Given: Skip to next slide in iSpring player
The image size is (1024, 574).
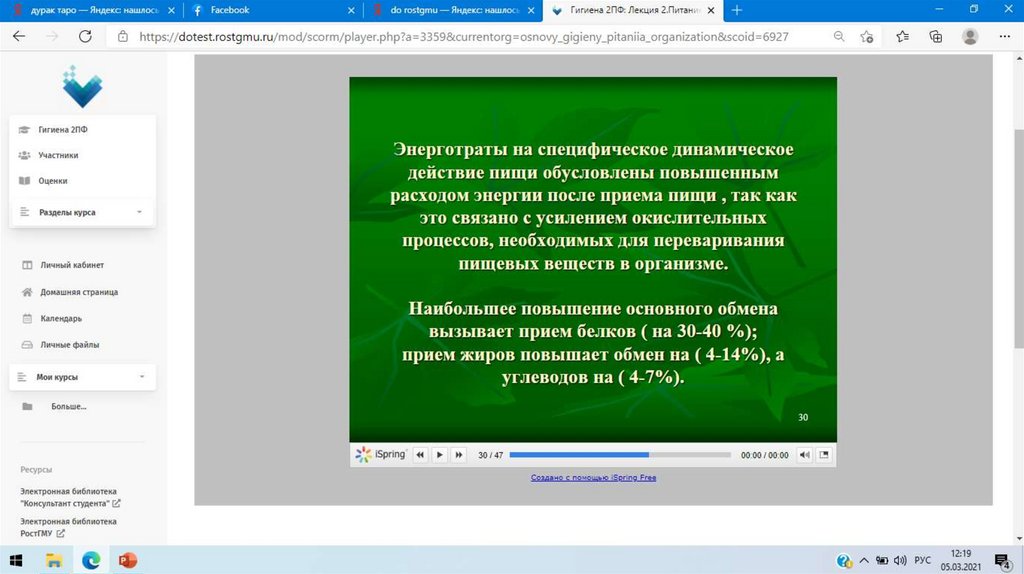Looking at the screenshot, I should coord(458,454).
